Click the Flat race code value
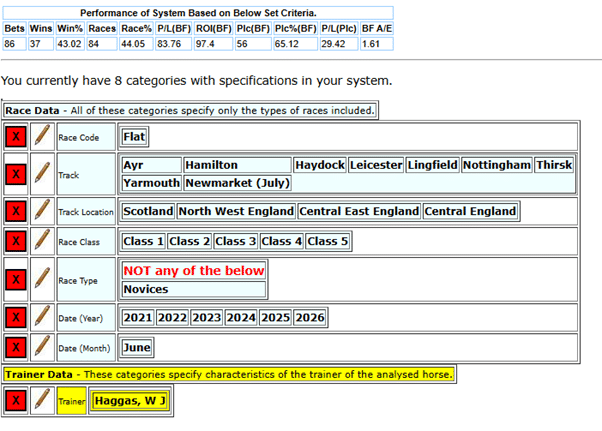Image resolution: width=602 pixels, height=431 pixels. [x=134, y=137]
